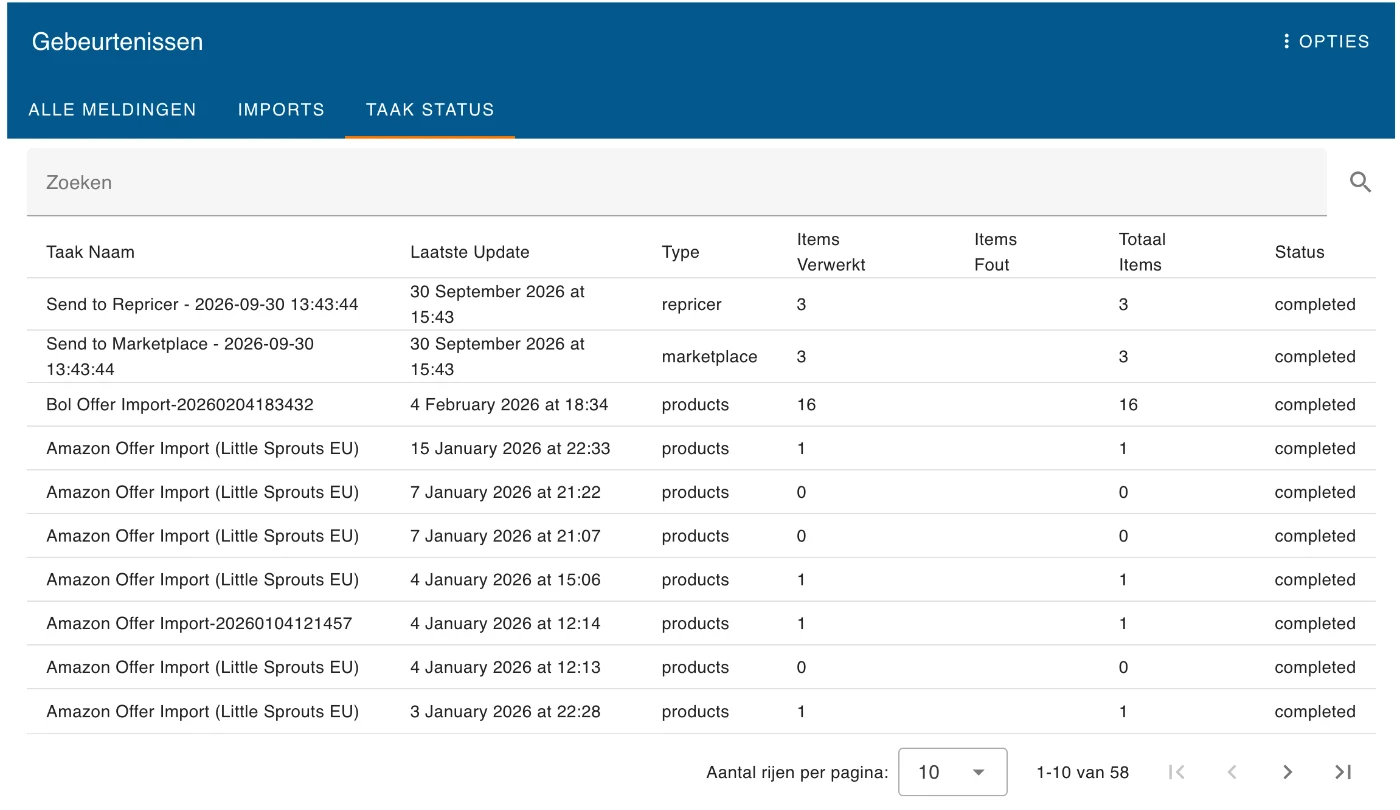
Task: Click the Totaal Items column header
Action: tap(1142, 252)
